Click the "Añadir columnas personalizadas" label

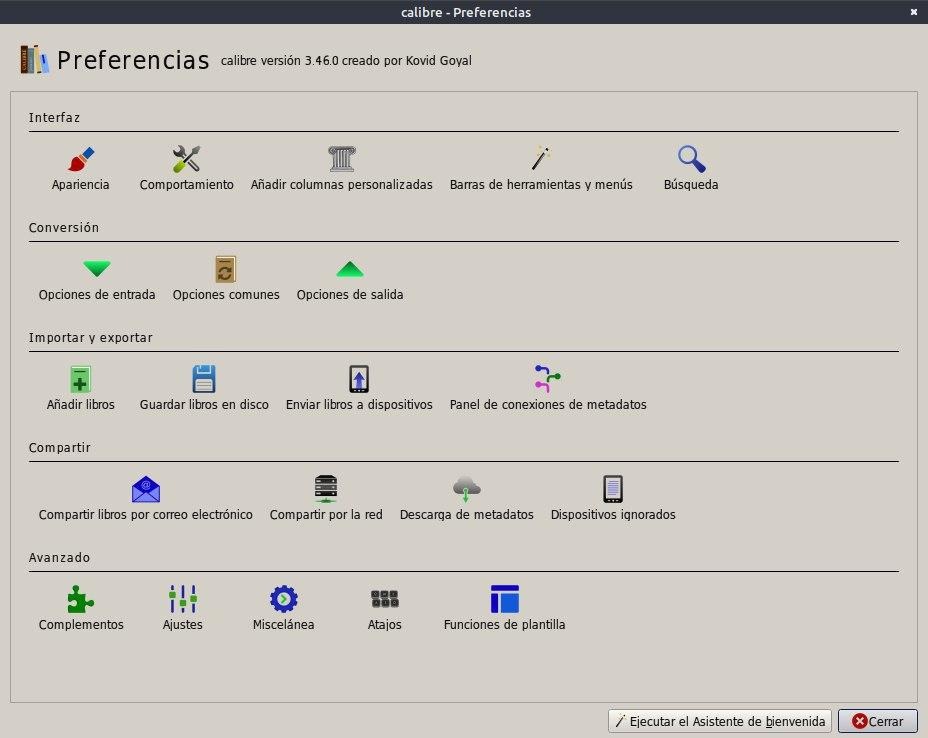341,185
